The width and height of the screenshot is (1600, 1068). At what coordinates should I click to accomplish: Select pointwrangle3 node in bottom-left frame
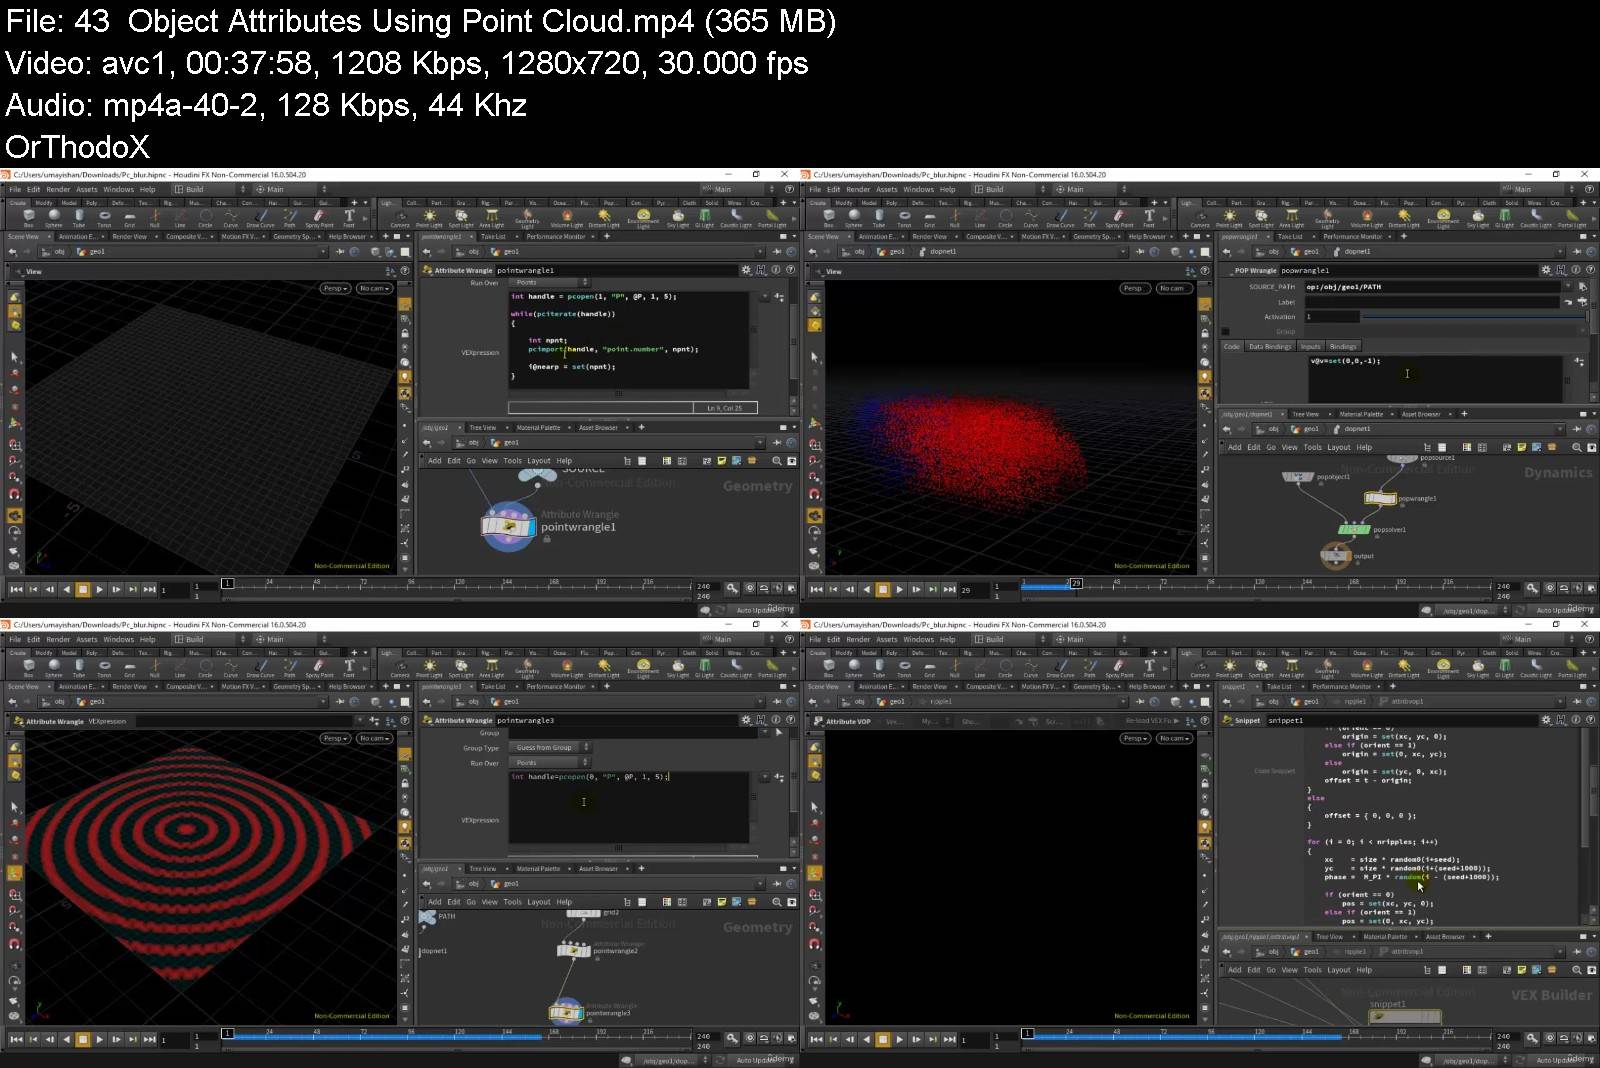pos(566,1013)
